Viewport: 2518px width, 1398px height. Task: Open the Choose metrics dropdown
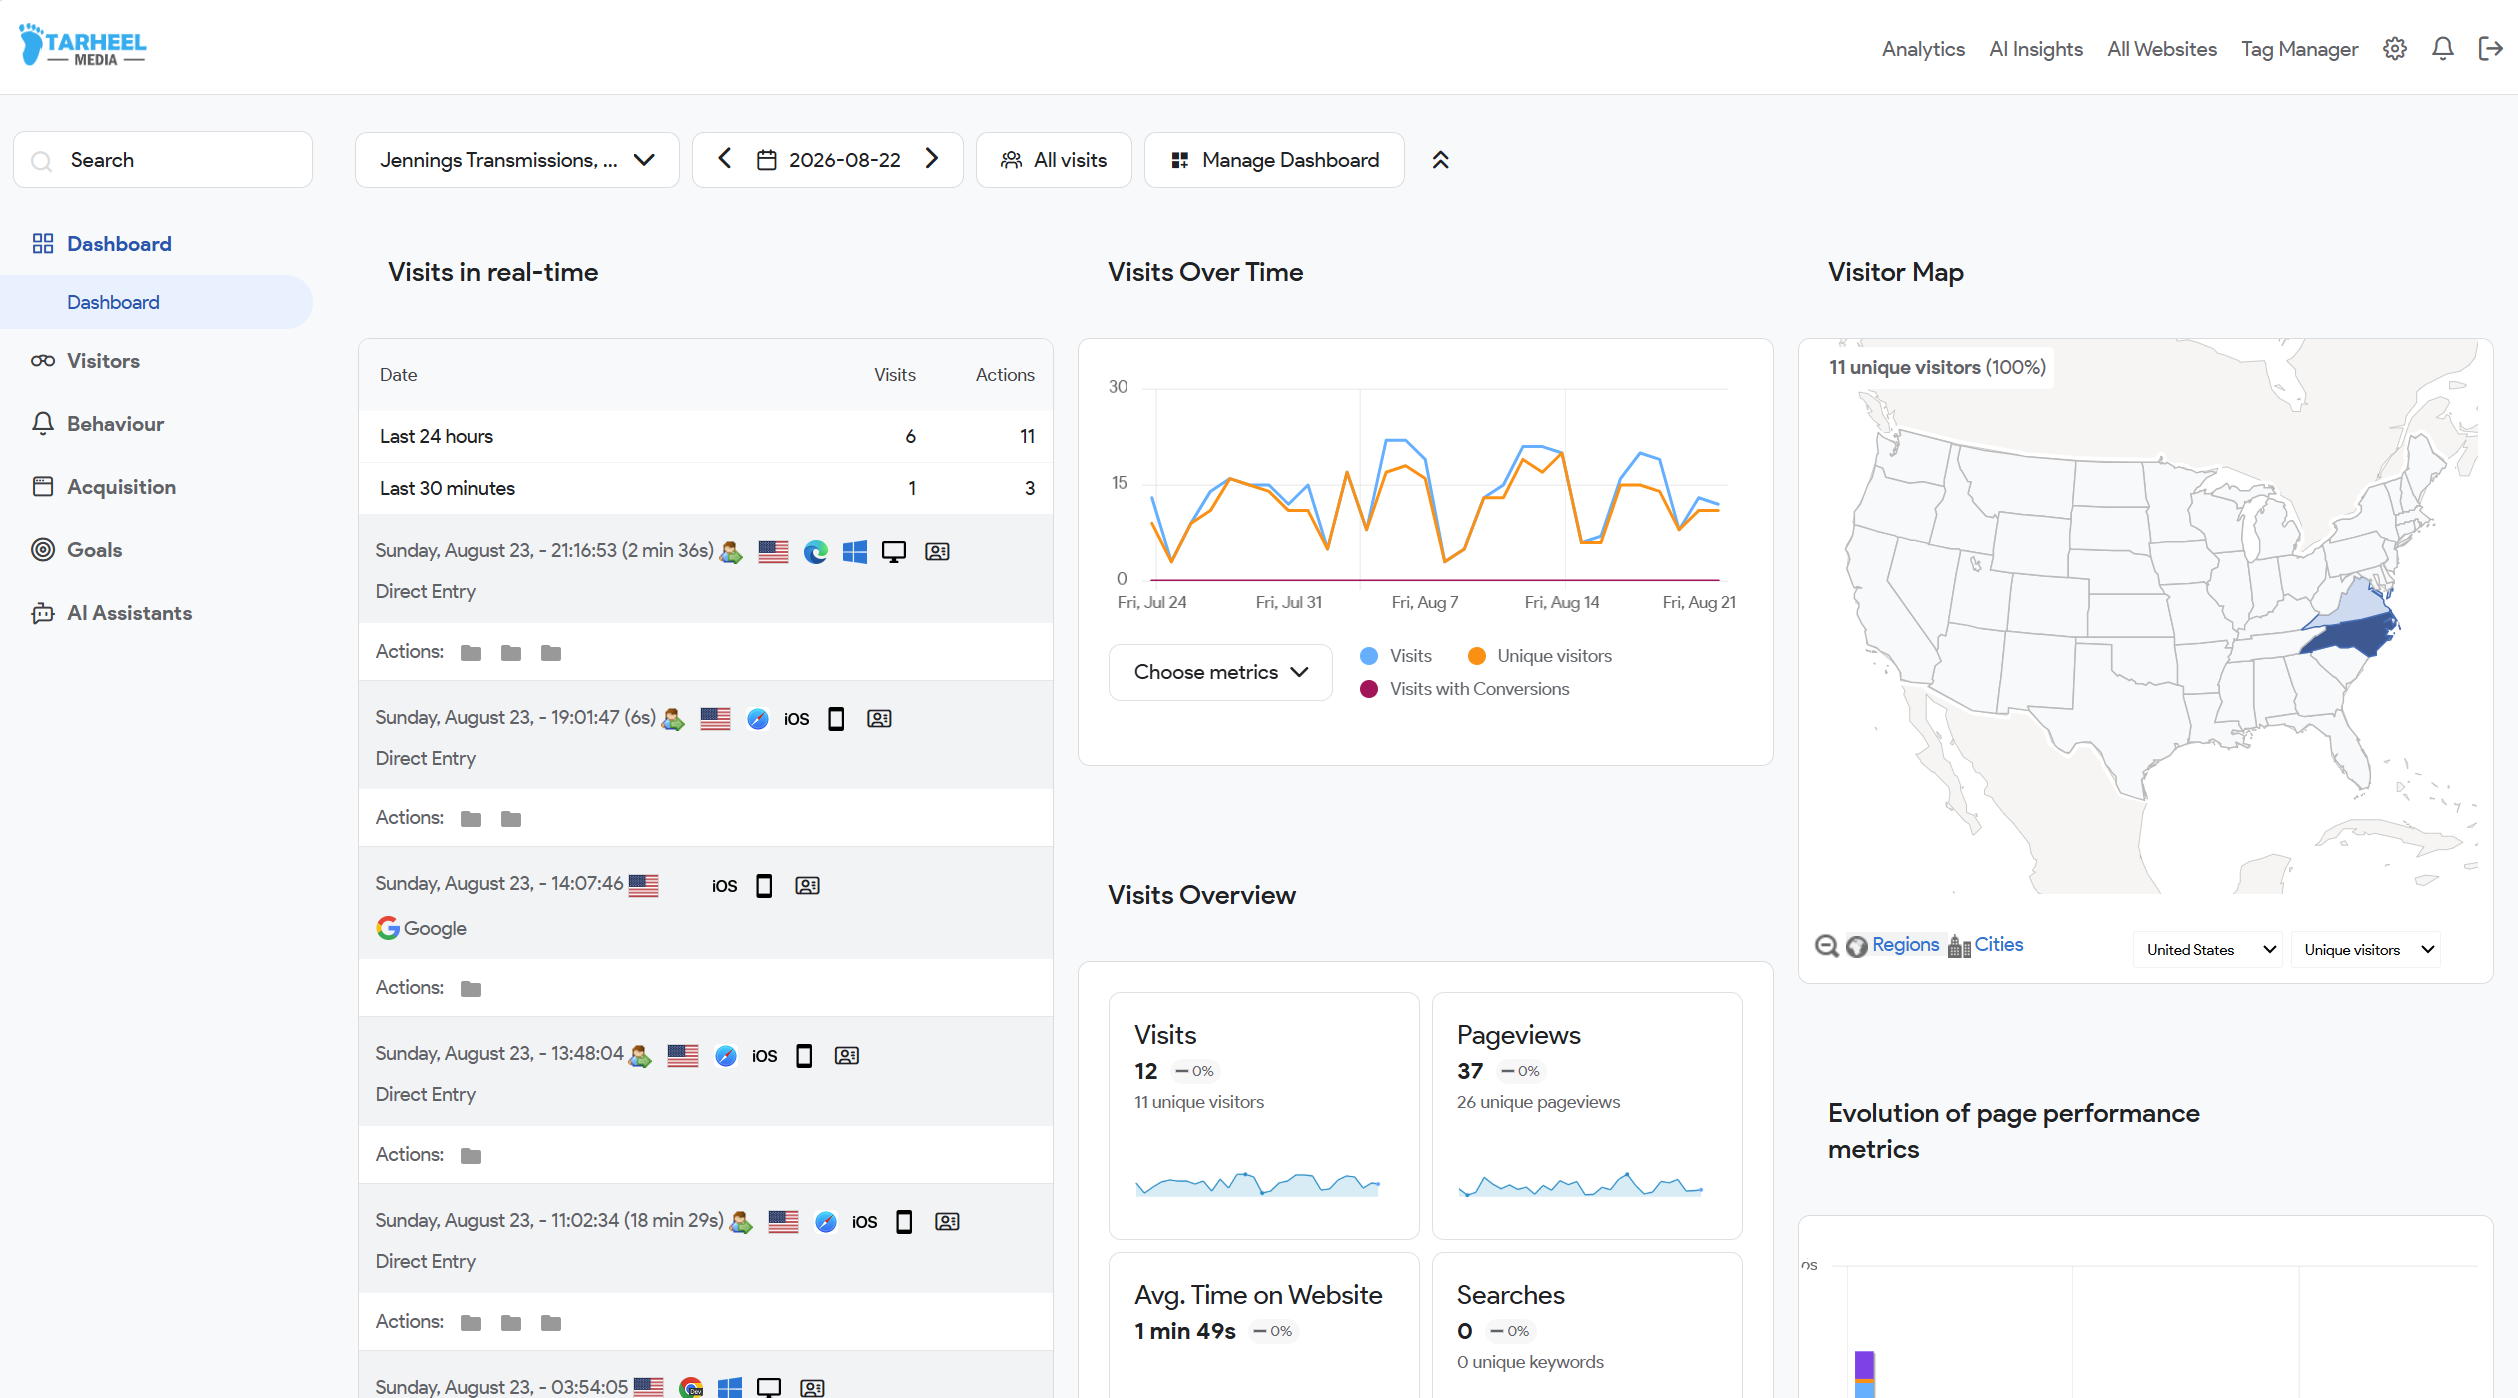(x=1220, y=672)
